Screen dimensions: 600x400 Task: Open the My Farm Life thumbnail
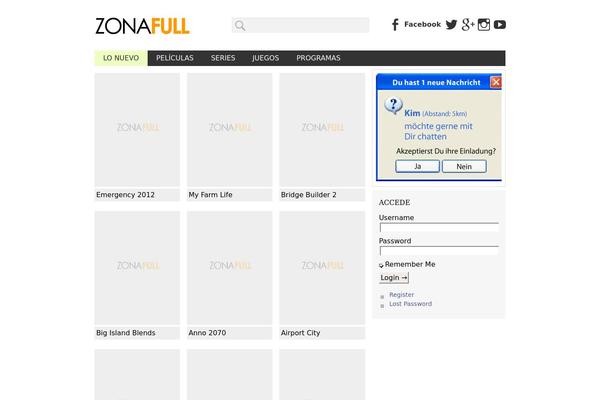tap(230, 130)
